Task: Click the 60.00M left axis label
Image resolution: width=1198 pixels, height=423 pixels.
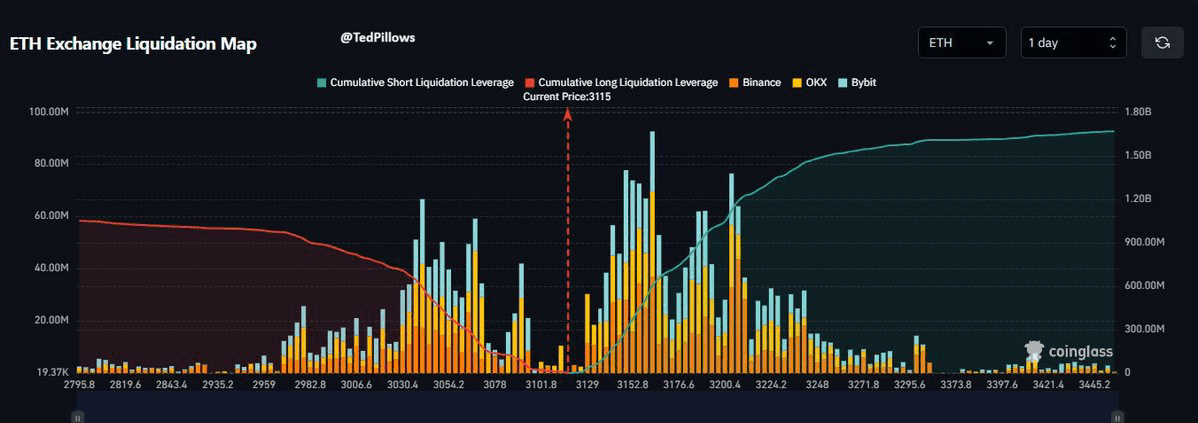Action: 51,216
